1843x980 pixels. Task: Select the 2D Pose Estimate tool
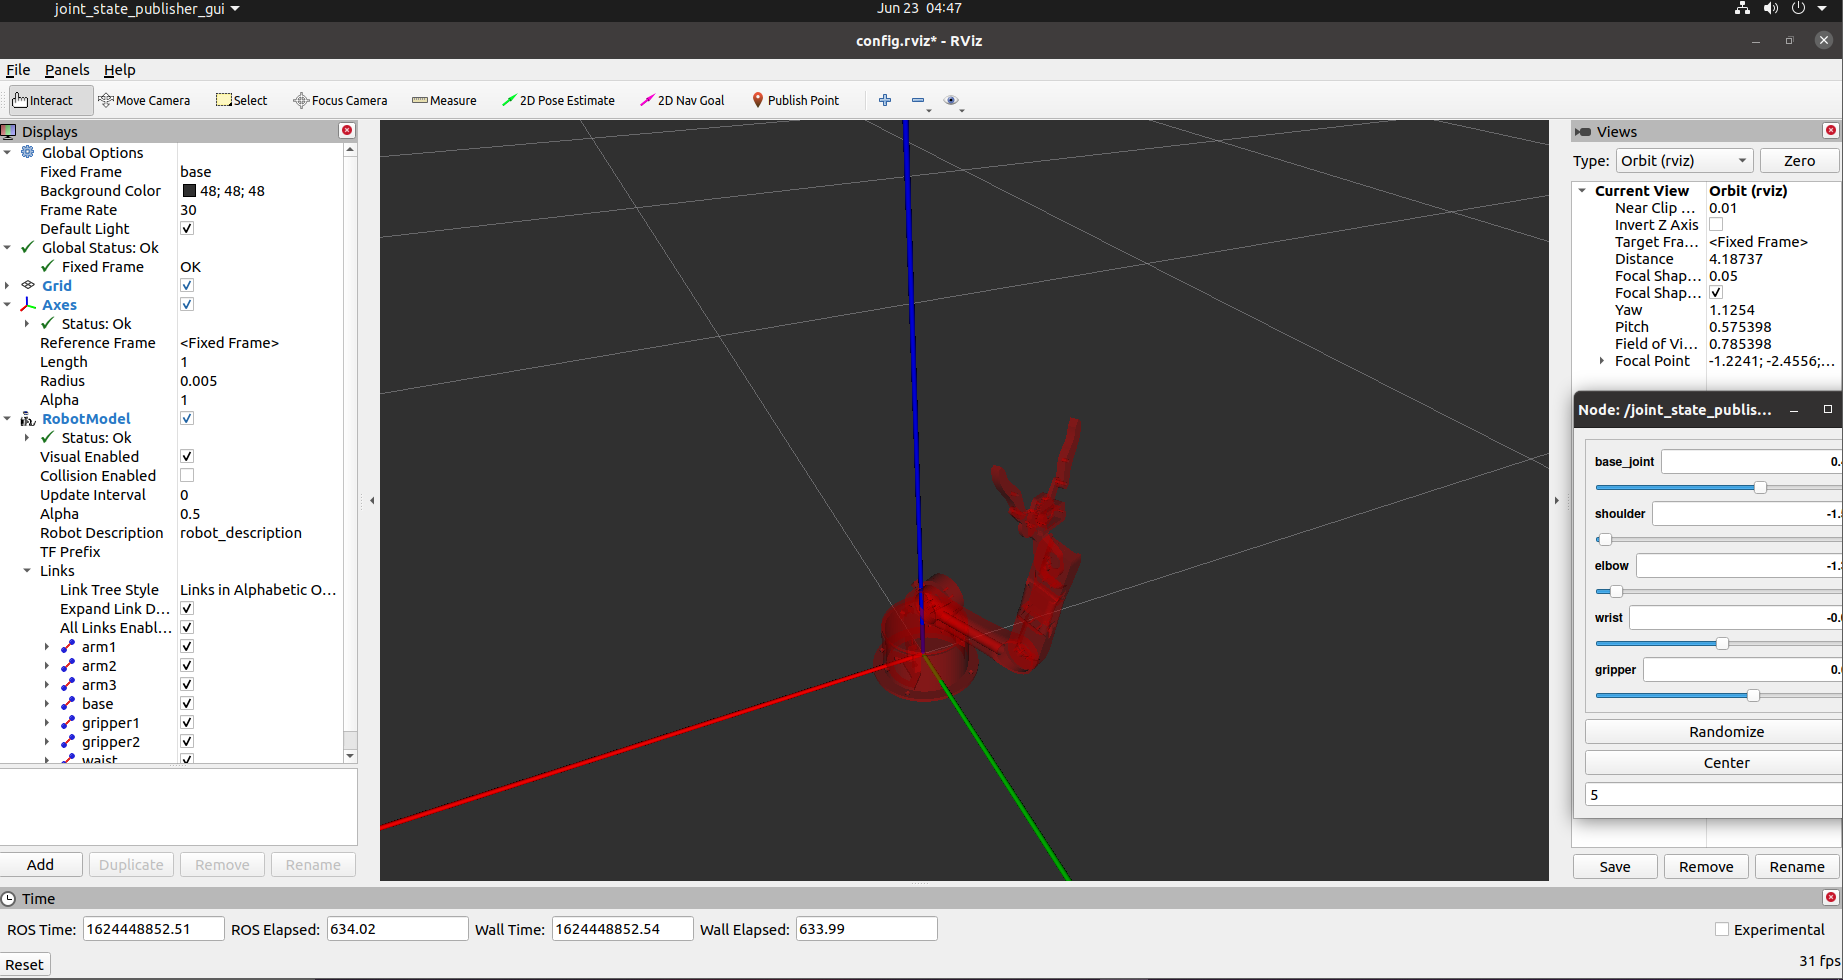[x=558, y=100]
